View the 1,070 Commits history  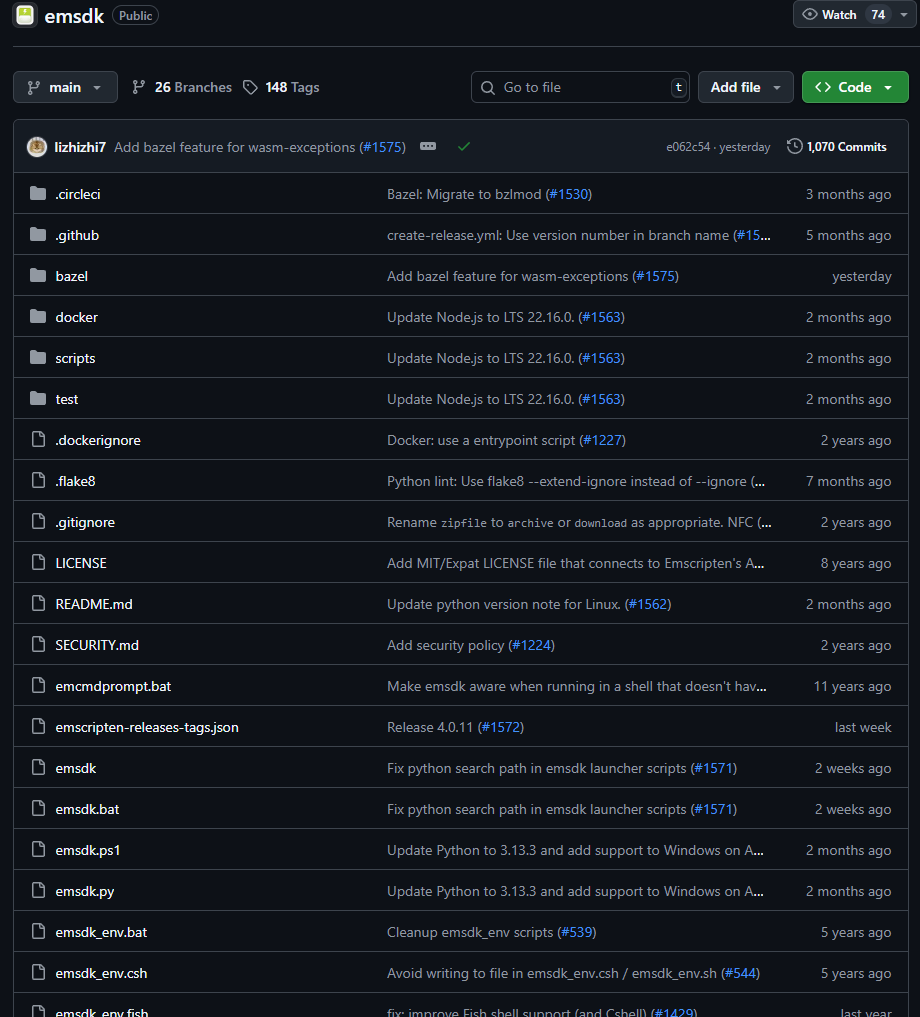[836, 147]
